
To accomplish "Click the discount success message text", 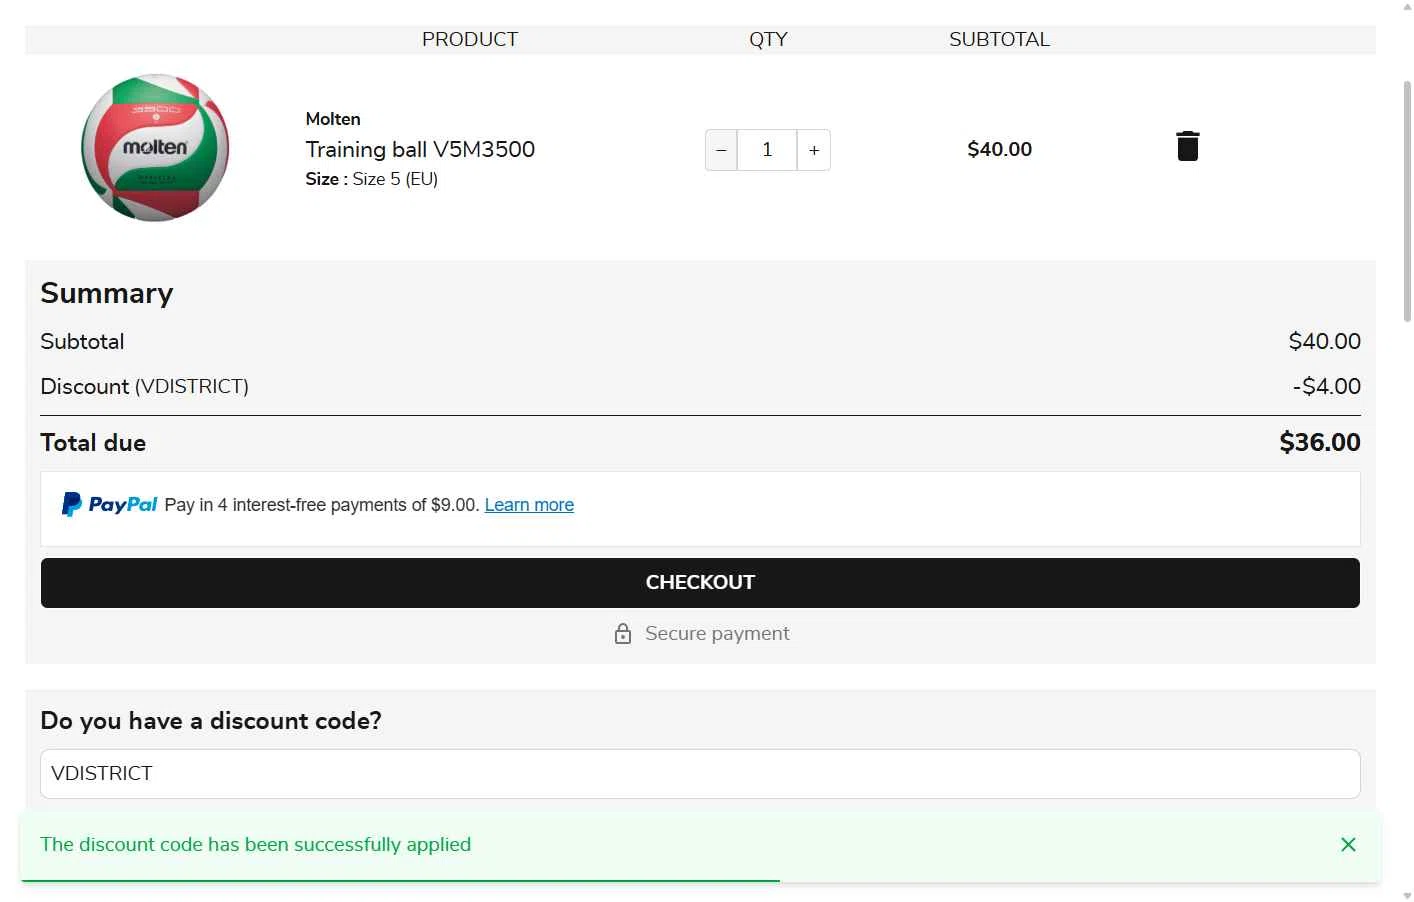I will click(255, 844).
